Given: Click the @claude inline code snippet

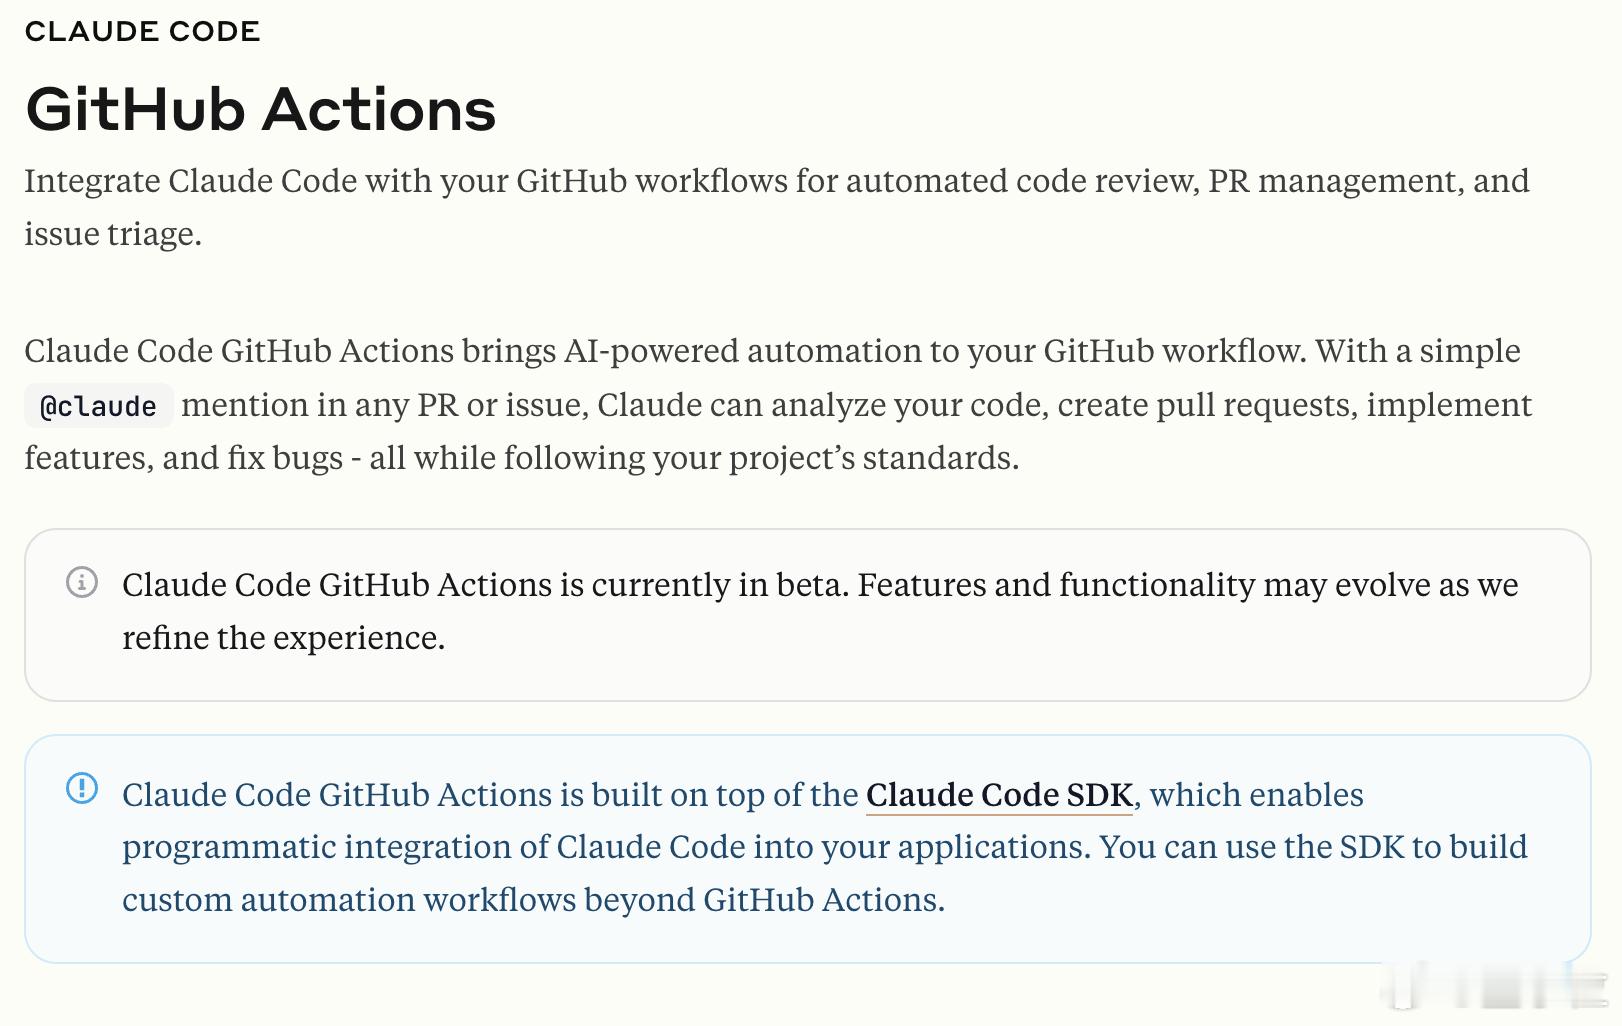Looking at the screenshot, I should pyautogui.click(x=98, y=406).
